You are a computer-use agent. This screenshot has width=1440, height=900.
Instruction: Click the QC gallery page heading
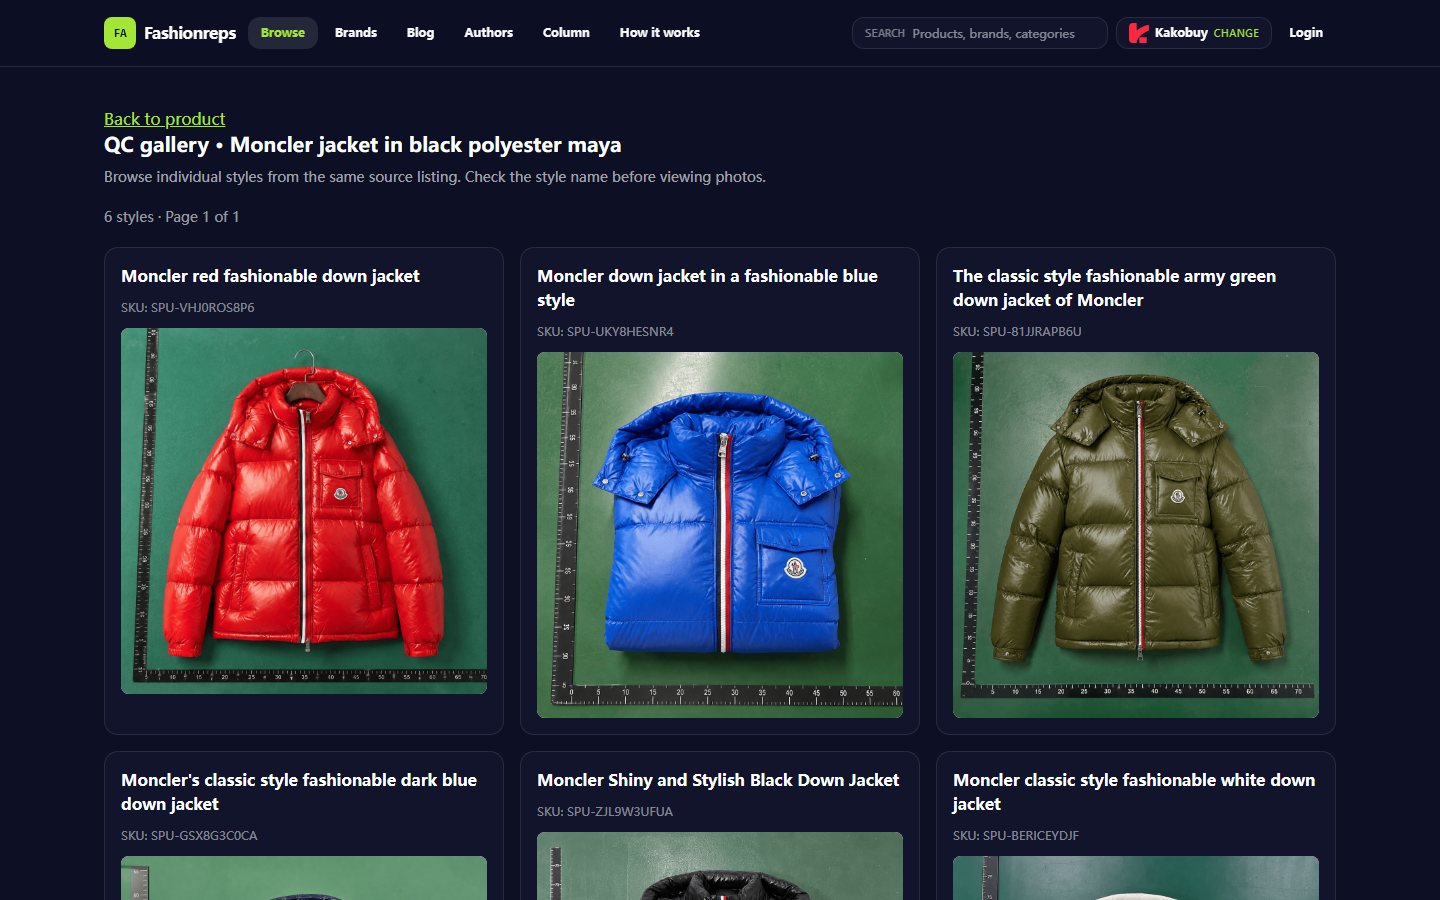(x=363, y=145)
